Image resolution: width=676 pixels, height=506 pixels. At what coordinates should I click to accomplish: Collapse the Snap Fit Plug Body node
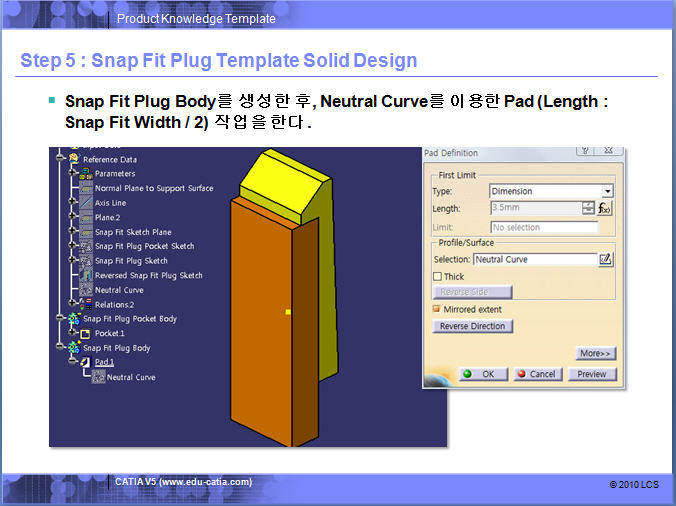(x=60, y=348)
